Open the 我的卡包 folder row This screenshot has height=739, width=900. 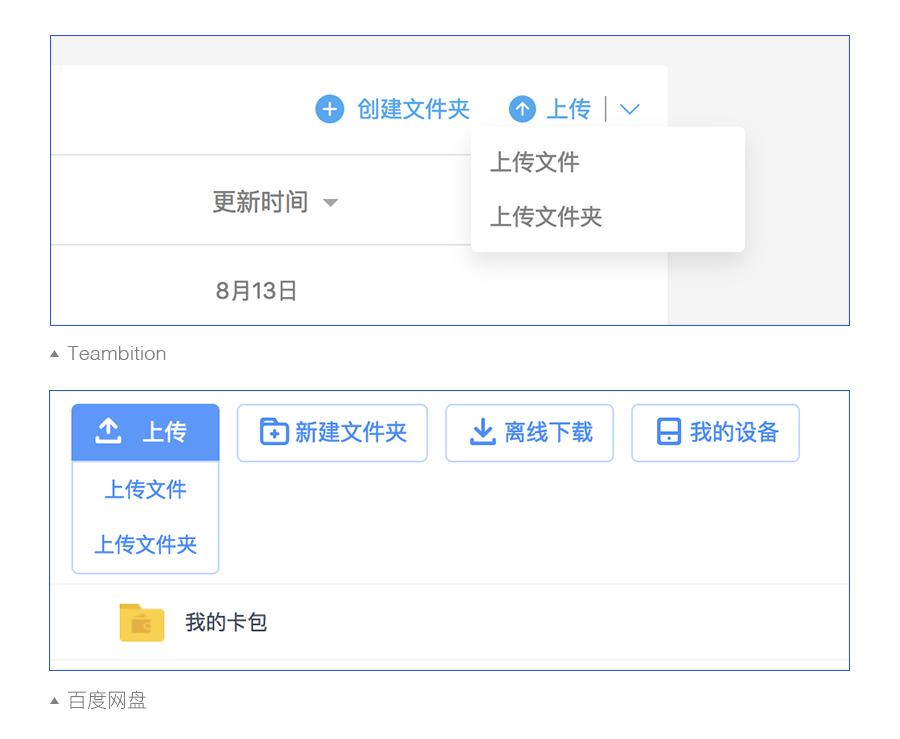point(225,622)
